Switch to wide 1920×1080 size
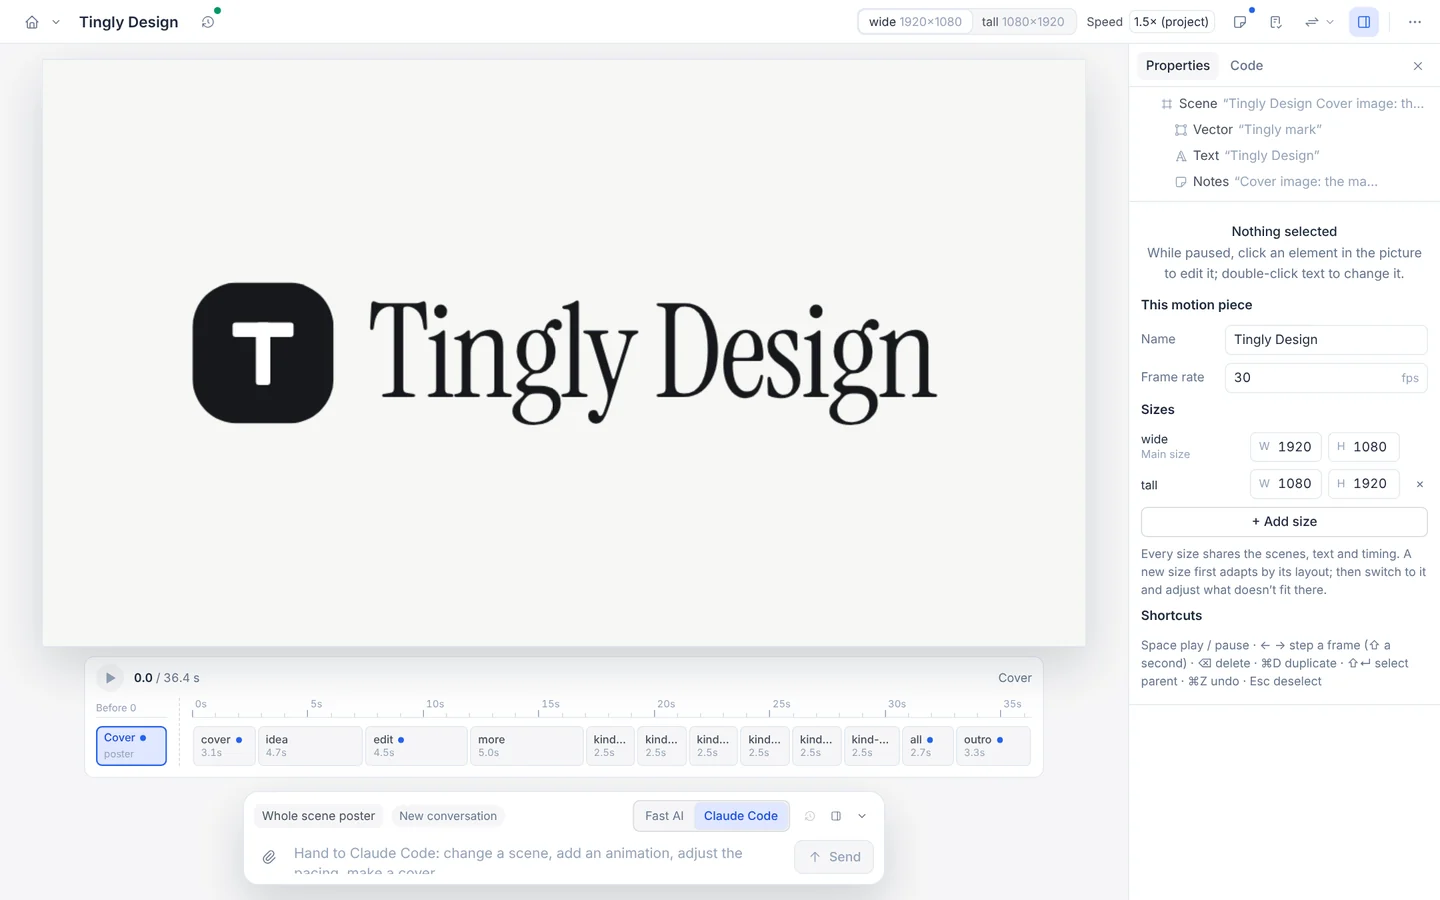Screen dimensions: 1440x900 click(x=915, y=22)
